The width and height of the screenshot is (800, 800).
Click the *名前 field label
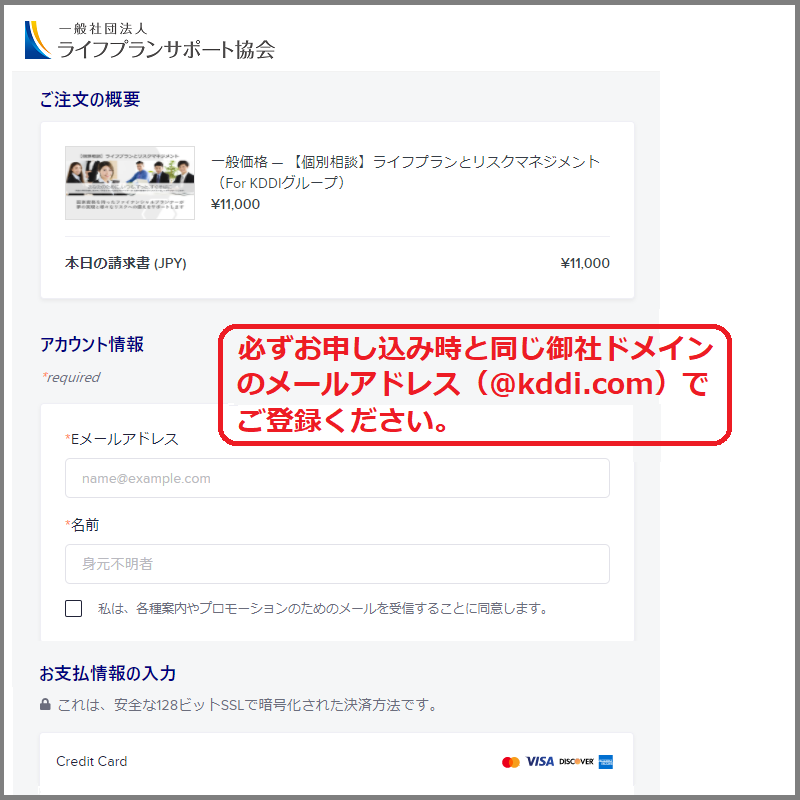coord(82,524)
